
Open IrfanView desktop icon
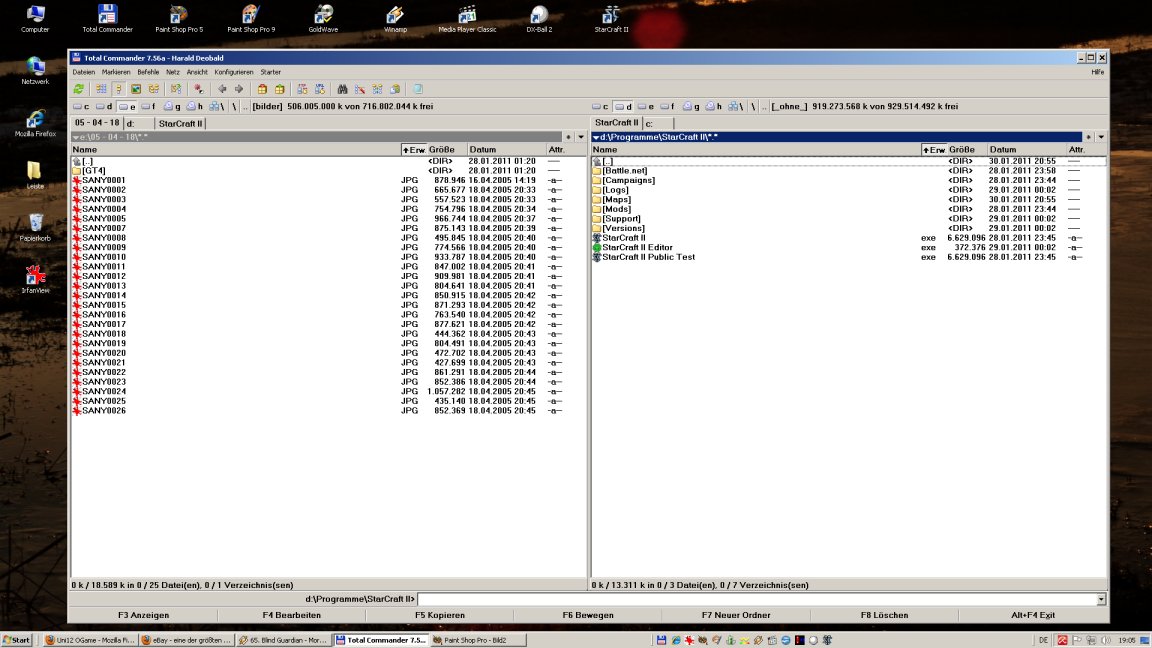(x=35, y=280)
